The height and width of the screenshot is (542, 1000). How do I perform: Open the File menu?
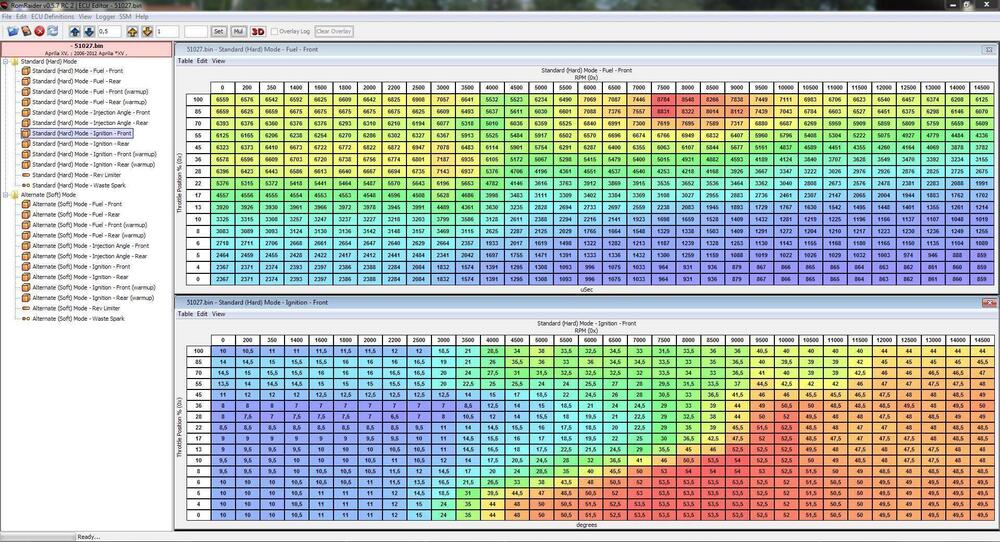coord(7,17)
